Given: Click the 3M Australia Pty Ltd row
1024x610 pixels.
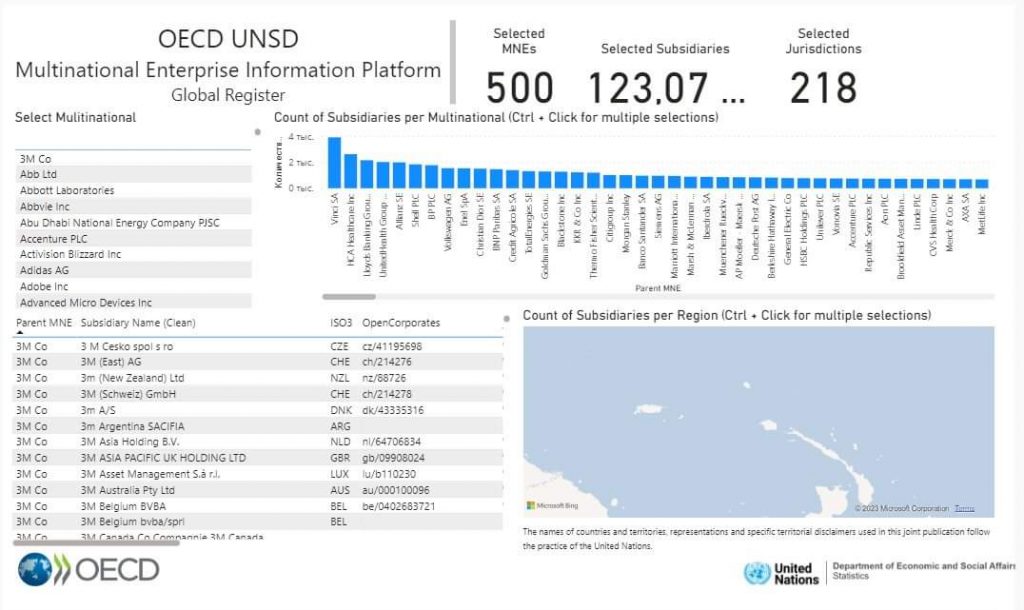Looking at the screenshot, I should click(x=258, y=490).
